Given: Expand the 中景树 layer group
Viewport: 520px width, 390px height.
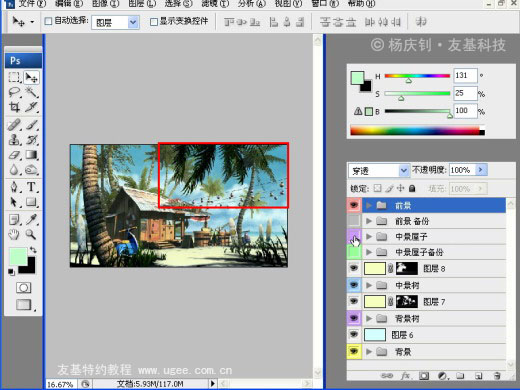Looking at the screenshot, I should coord(369,285).
